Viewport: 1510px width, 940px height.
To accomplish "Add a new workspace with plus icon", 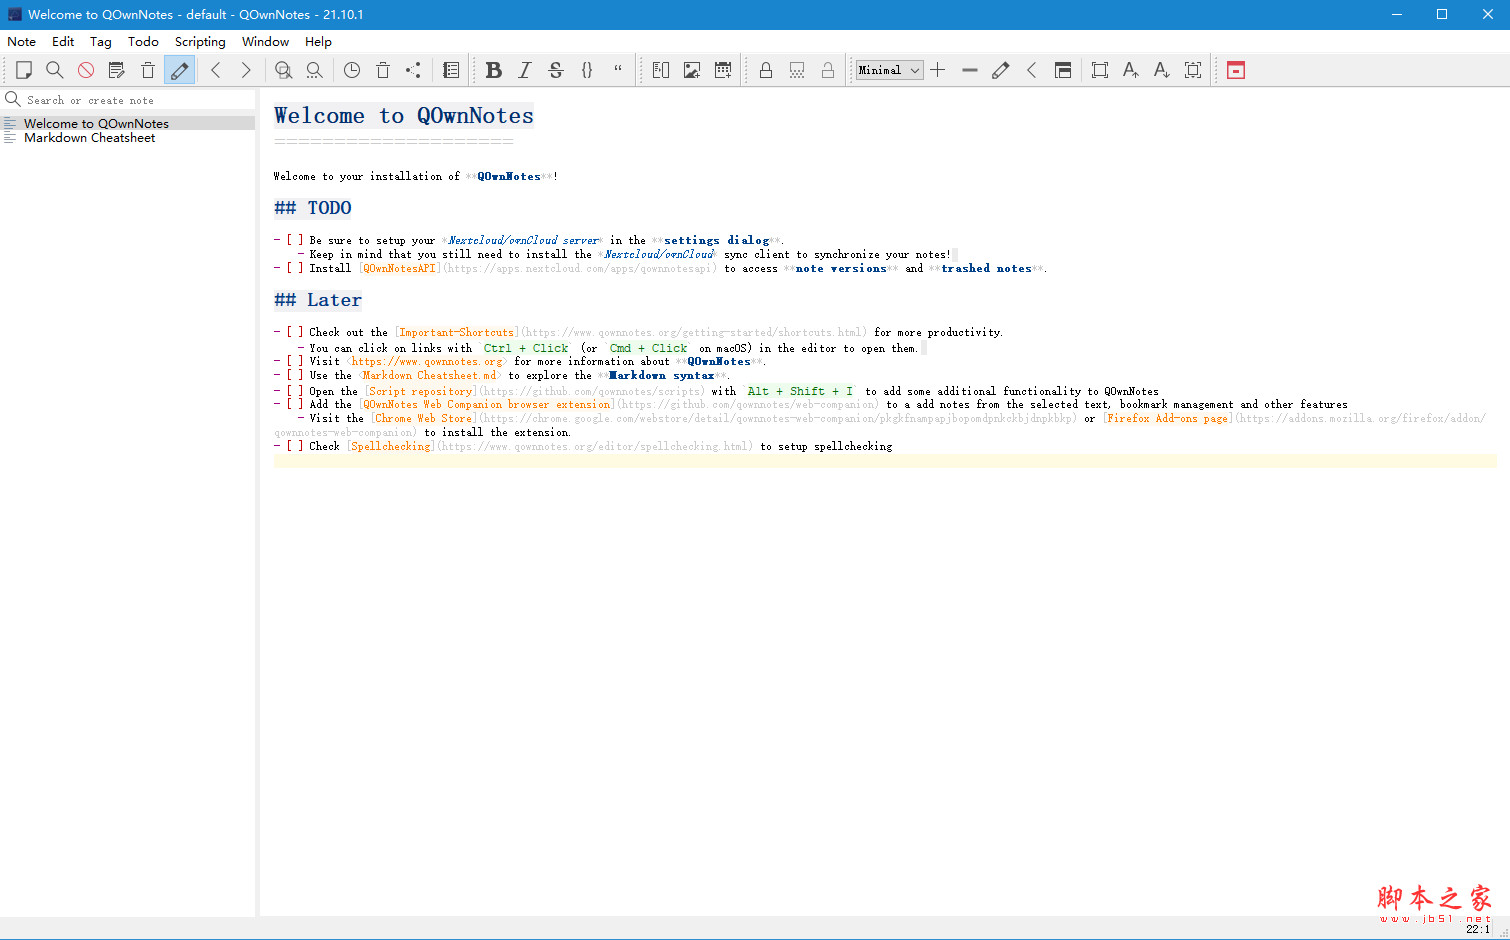I will (x=938, y=70).
